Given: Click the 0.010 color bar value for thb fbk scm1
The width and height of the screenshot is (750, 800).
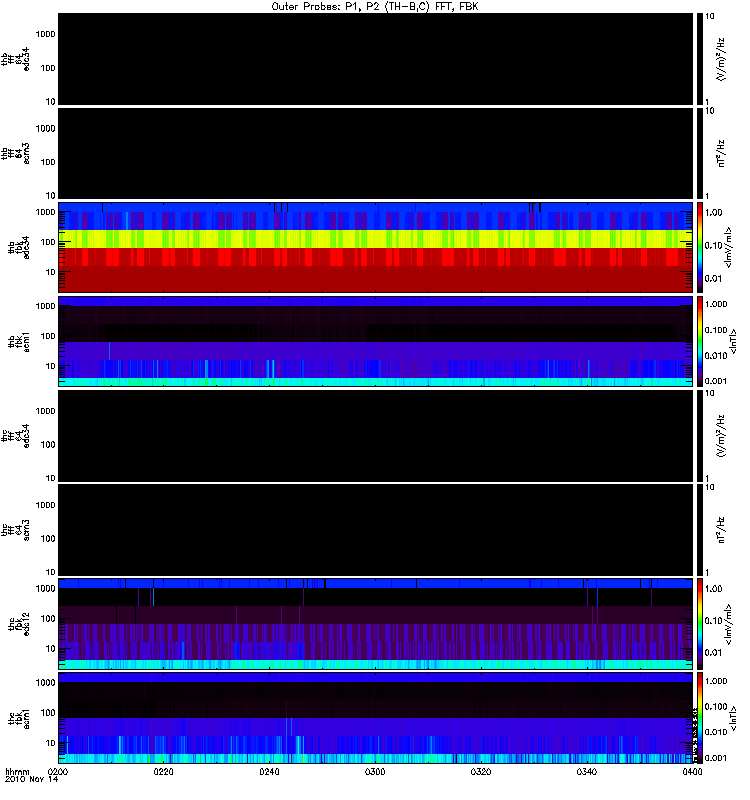Looking at the screenshot, I should tap(716, 356).
